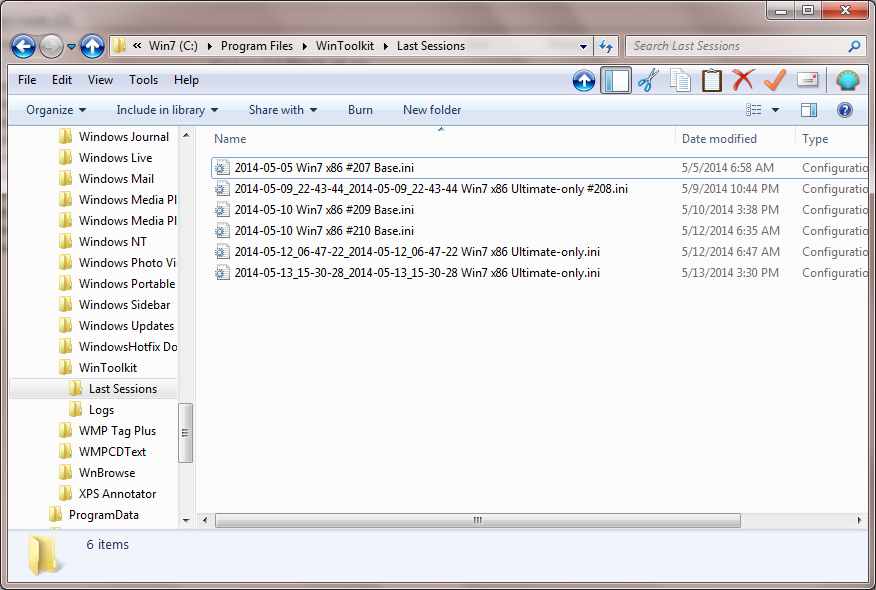This screenshot has height=590, width=876.
Task: Select the Ultimate-only #208.ini file
Action: tap(431, 189)
